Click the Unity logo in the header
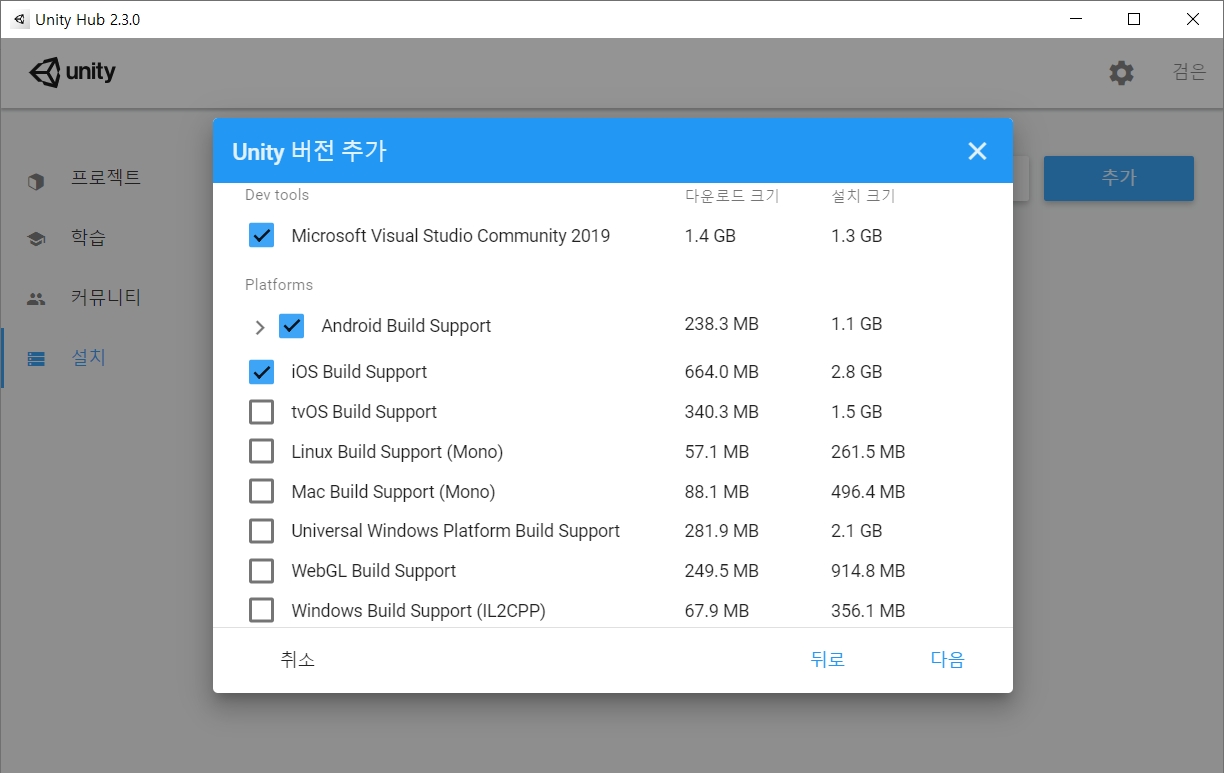The height and width of the screenshot is (773, 1224). (x=72, y=72)
